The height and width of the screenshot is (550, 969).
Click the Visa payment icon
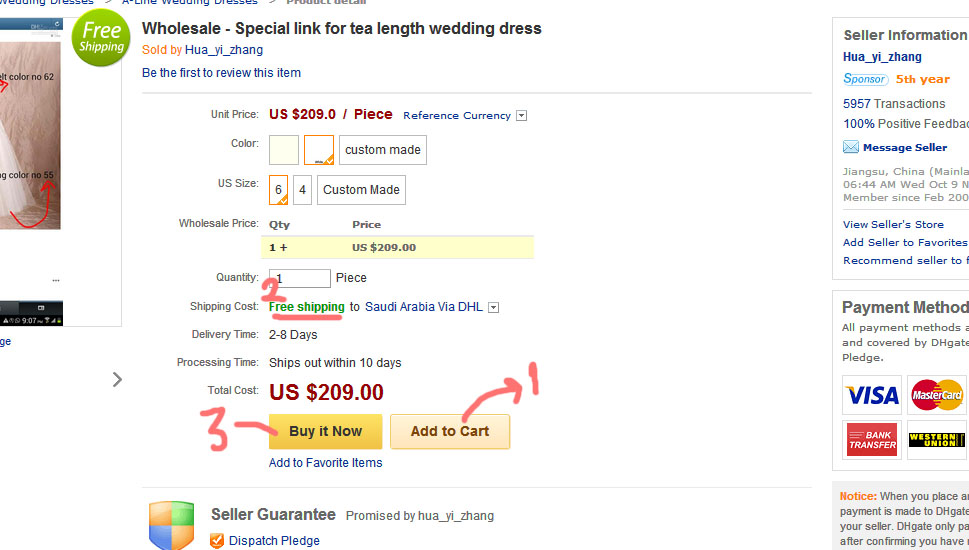(872, 395)
